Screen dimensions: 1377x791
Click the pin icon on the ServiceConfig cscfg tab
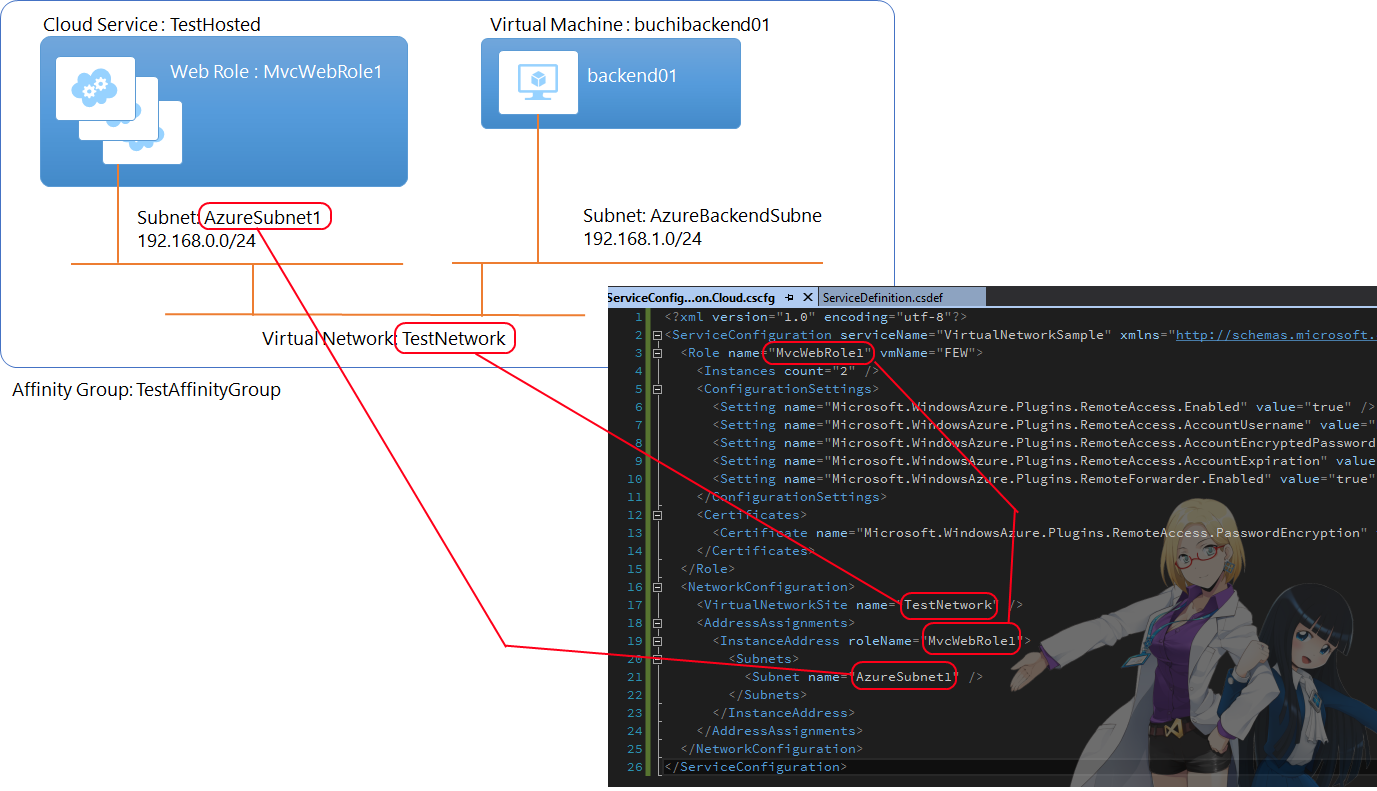pos(789,297)
